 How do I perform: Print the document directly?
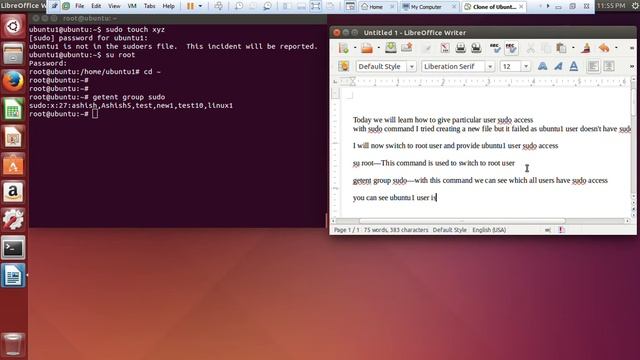[x=460, y=48]
